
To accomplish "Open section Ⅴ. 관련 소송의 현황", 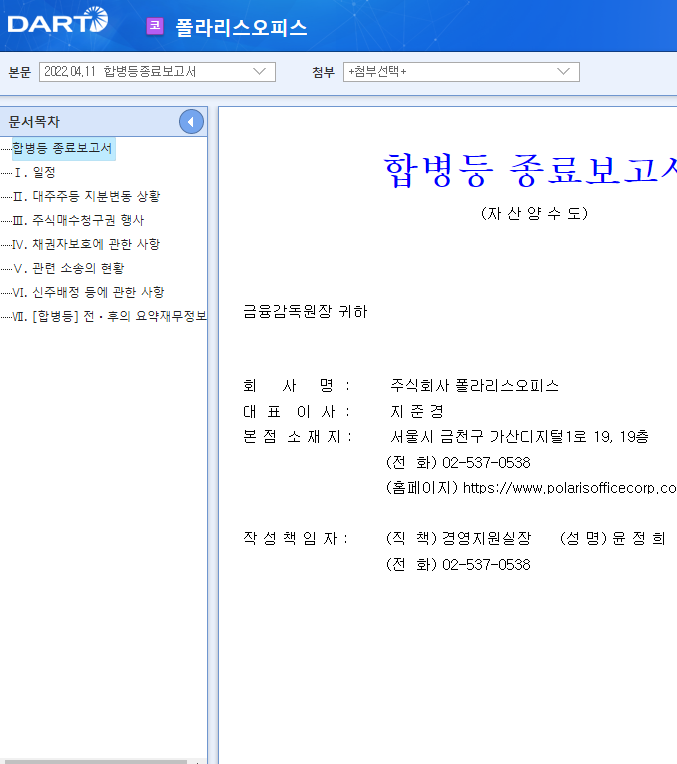I will point(68,268).
